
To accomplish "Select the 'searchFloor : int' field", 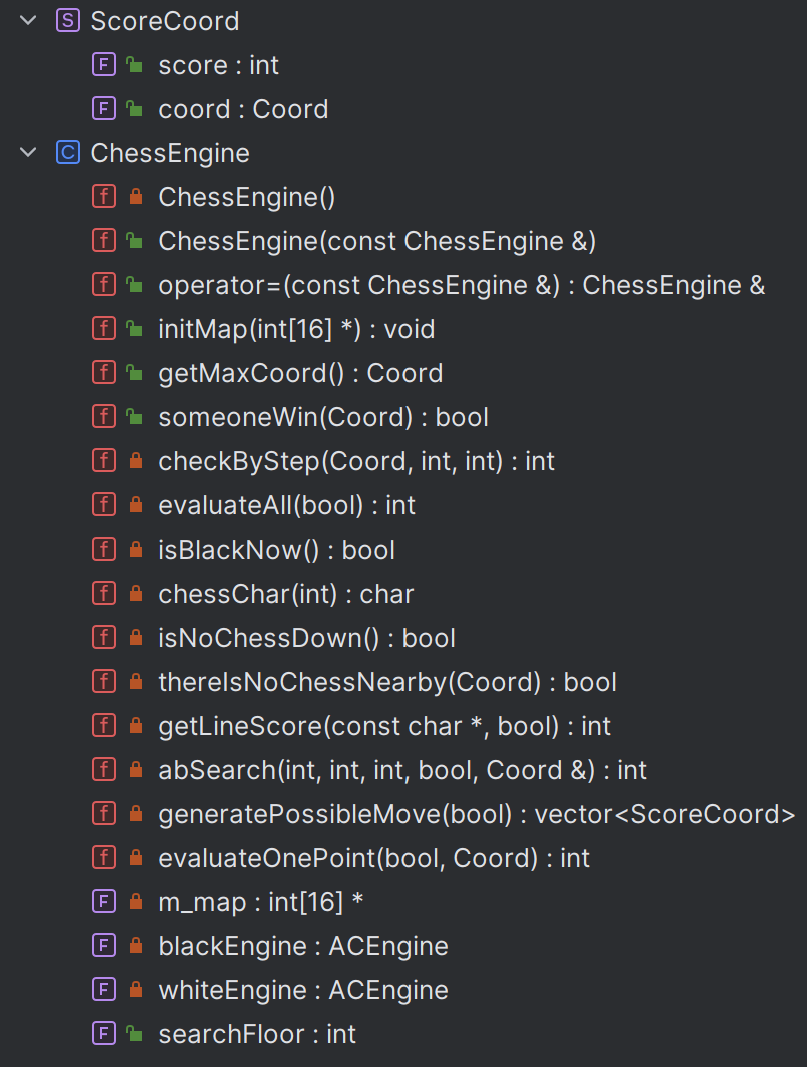I will click(257, 1035).
